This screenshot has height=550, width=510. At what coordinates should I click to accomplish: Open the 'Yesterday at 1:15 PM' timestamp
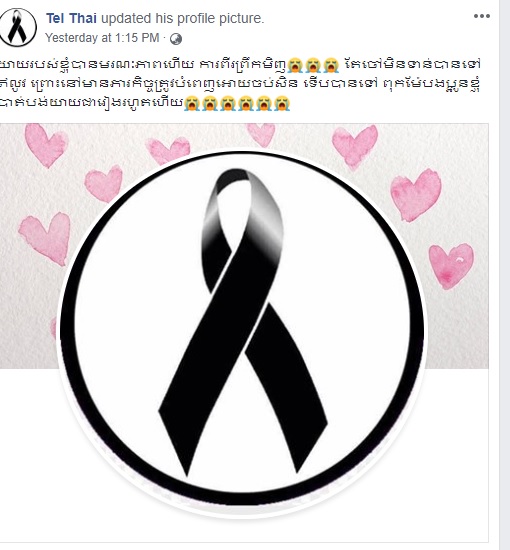coord(102,38)
